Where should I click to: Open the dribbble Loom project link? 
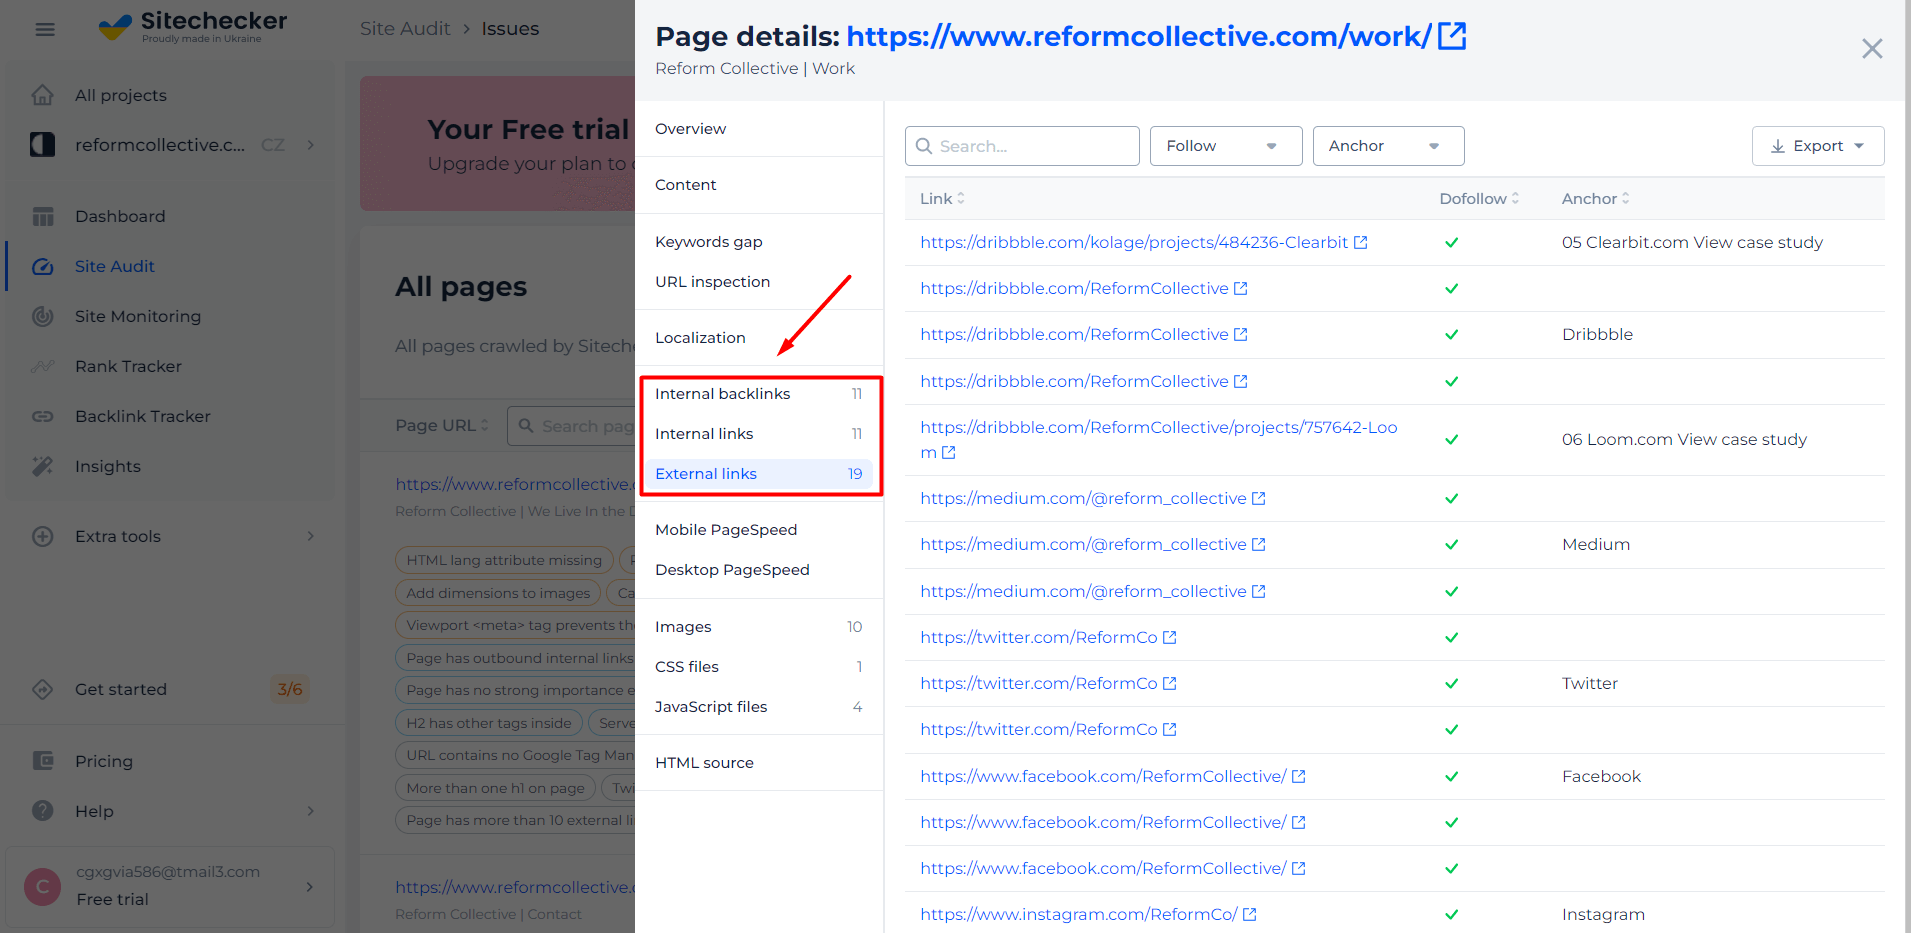tap(1158, 439)
